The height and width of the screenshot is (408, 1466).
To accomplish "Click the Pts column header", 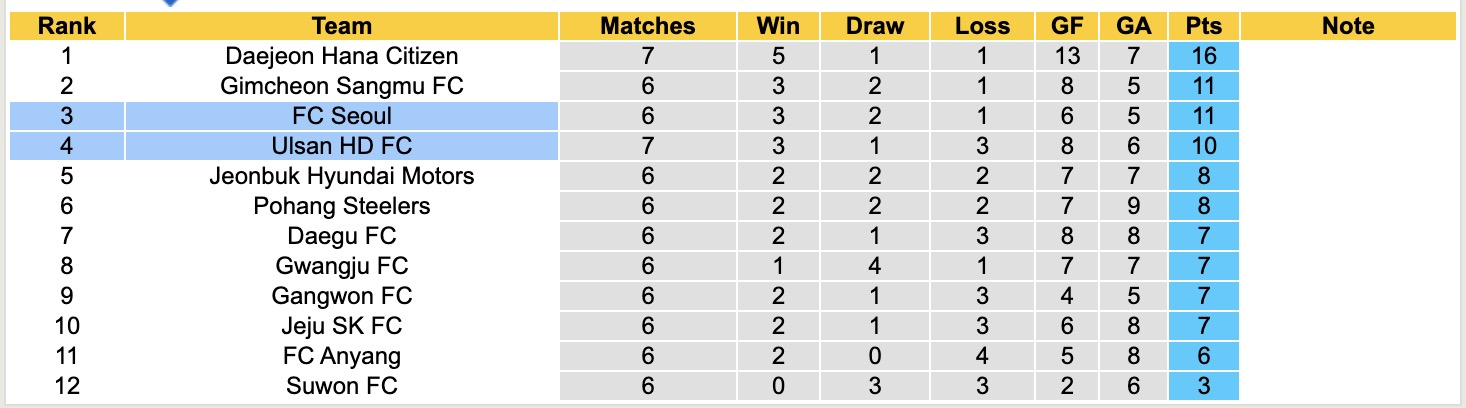I will 1204,26.
